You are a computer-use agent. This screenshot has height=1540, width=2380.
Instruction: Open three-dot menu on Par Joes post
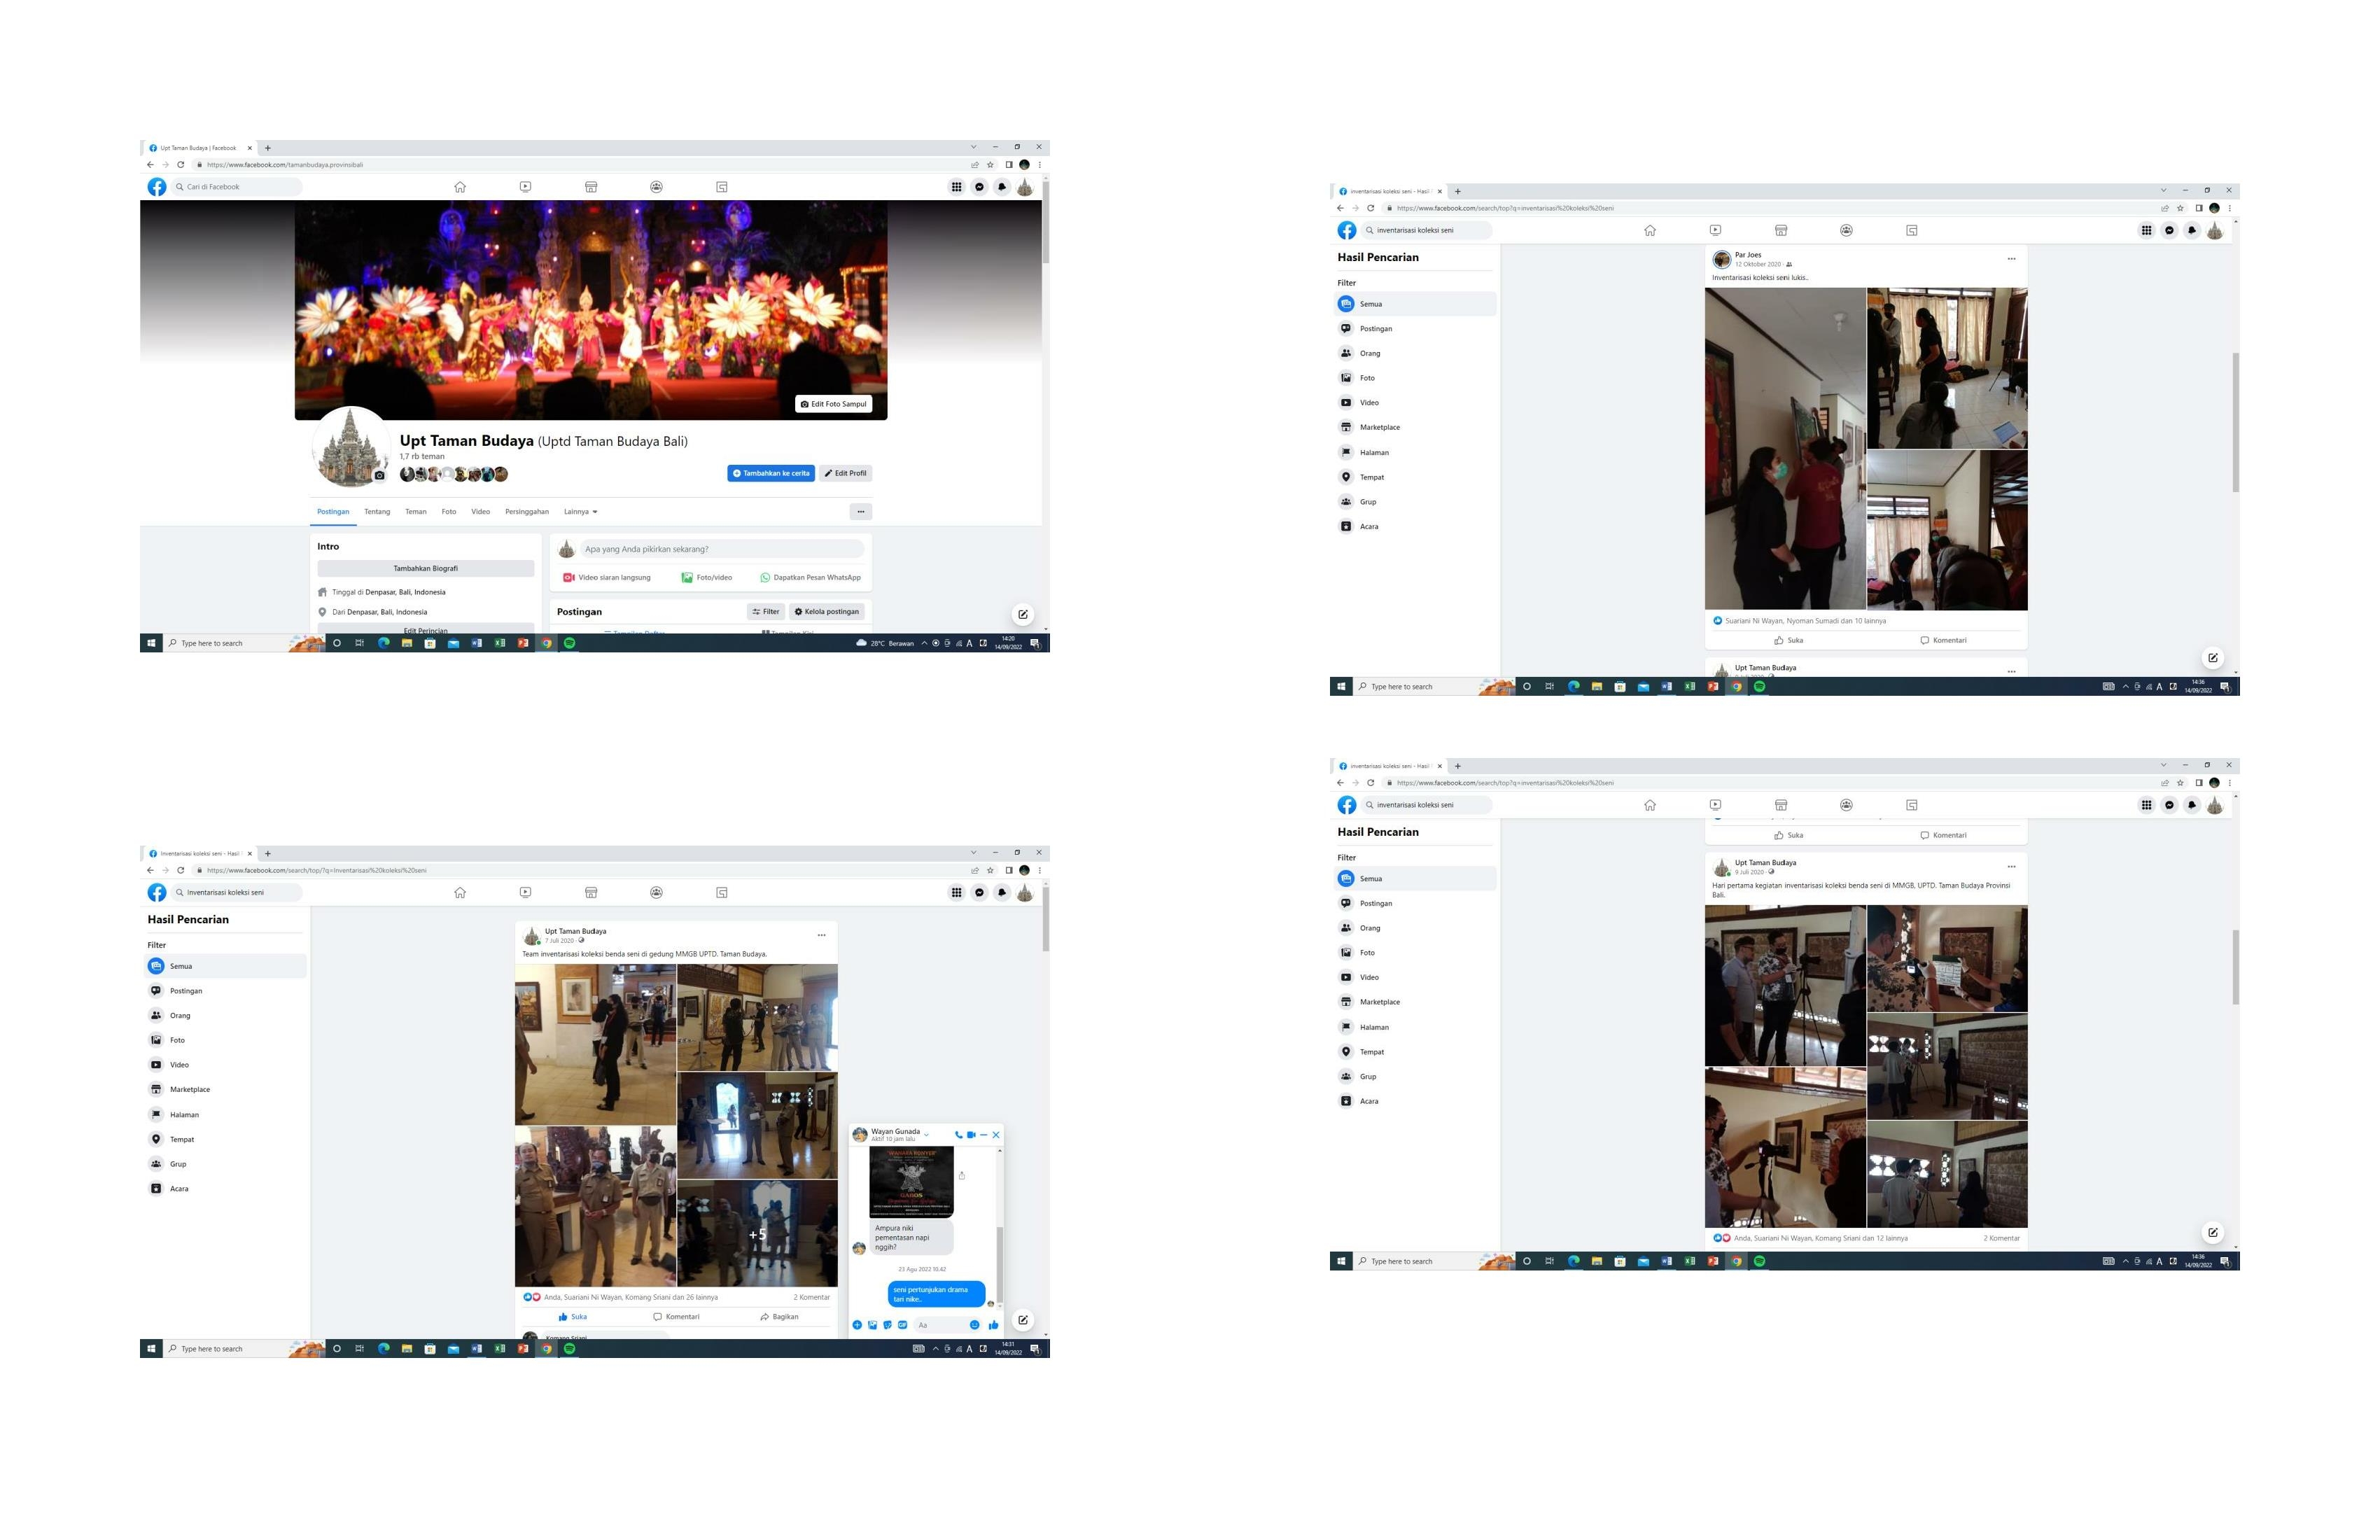point(2011,259)
